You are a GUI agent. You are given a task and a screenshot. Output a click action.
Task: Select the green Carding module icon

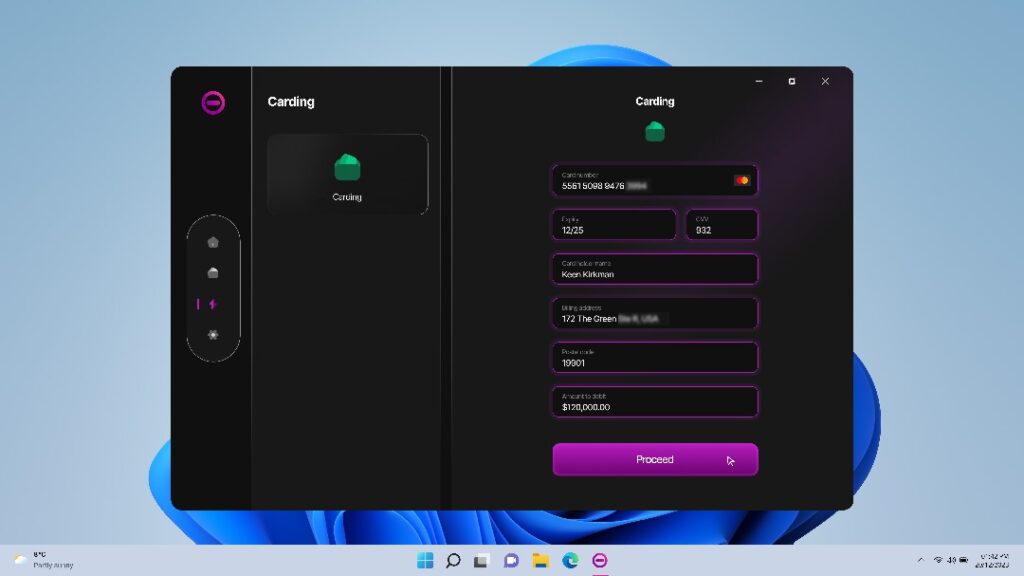click(x=347, y=167)
